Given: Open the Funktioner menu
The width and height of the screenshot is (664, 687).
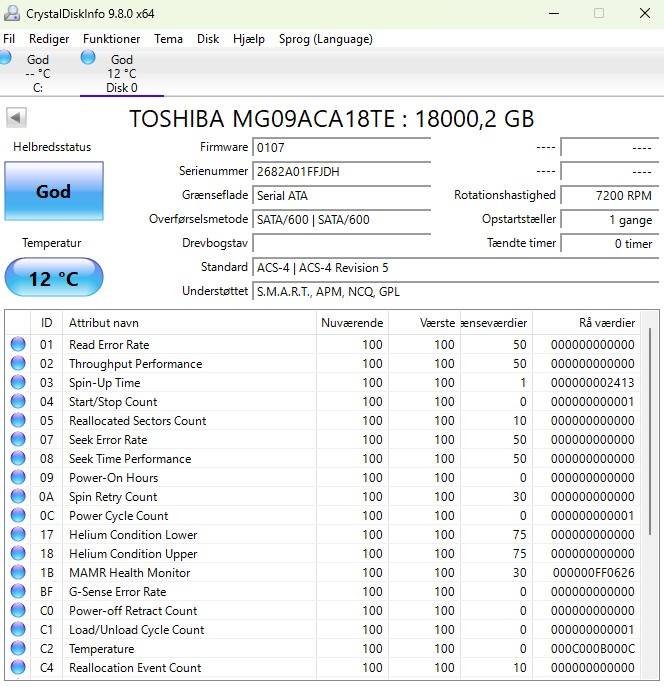Looking at the screenshot, I should [x=112, y=39].
